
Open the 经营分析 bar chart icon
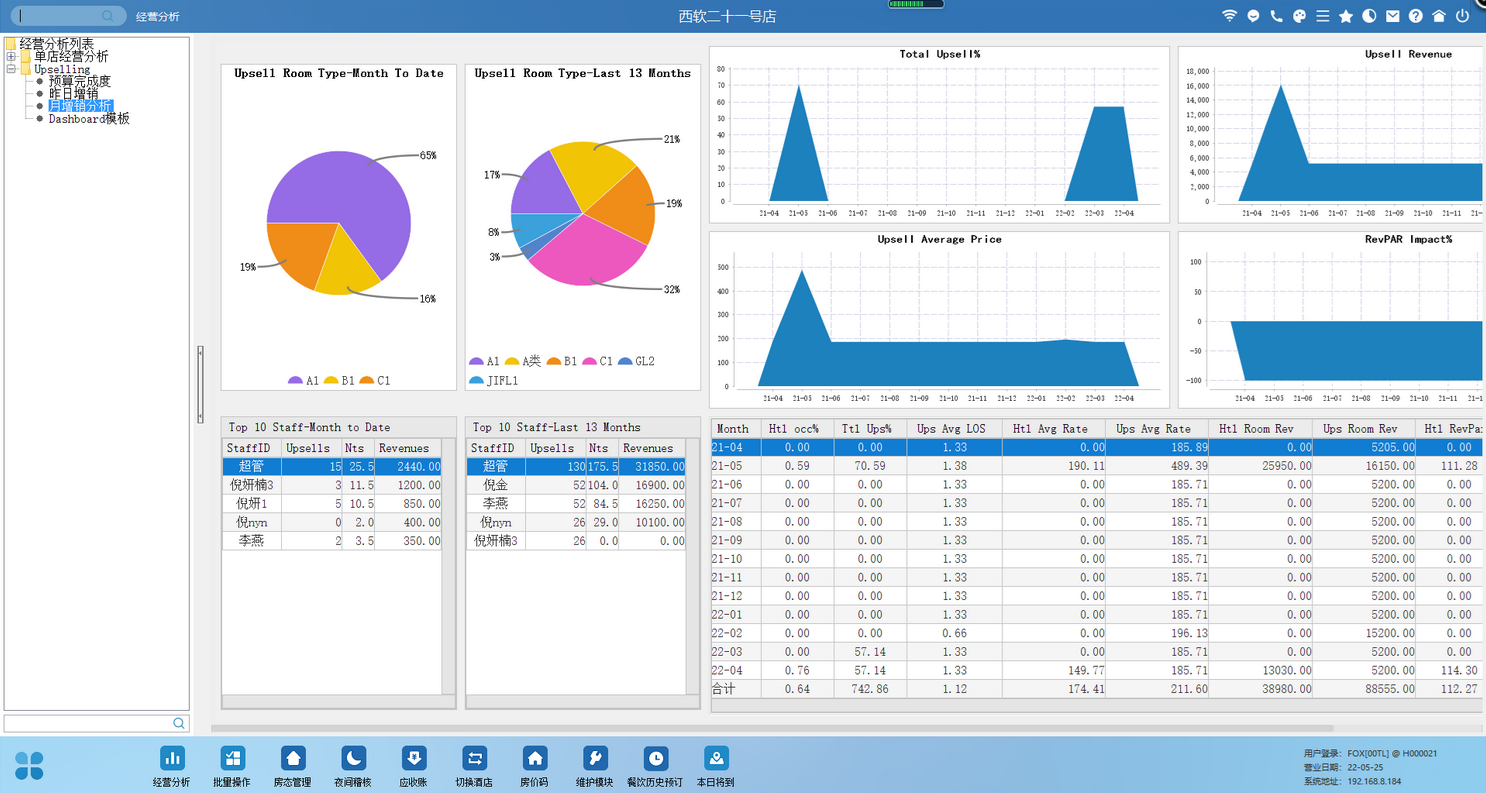pyautogui.click(x=172, y=758)
